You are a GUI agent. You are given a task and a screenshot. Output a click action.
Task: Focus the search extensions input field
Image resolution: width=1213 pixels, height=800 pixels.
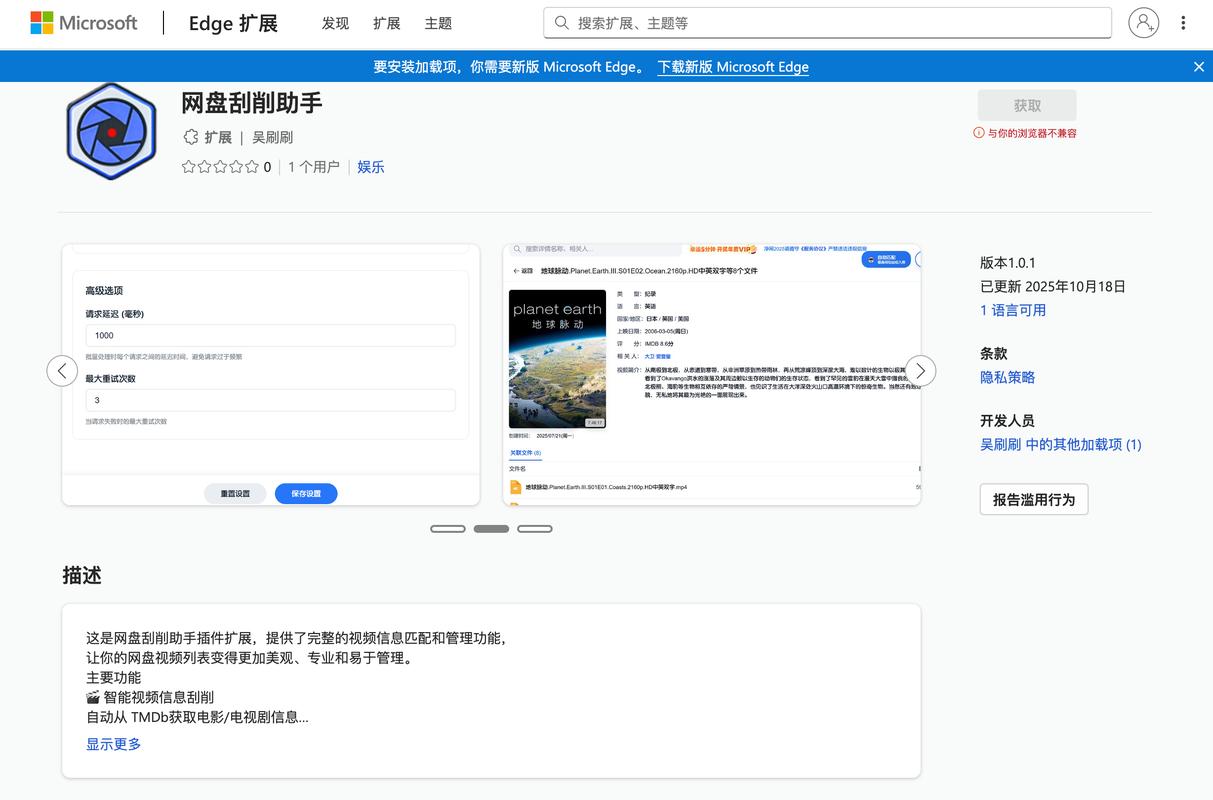pos(827,22)
